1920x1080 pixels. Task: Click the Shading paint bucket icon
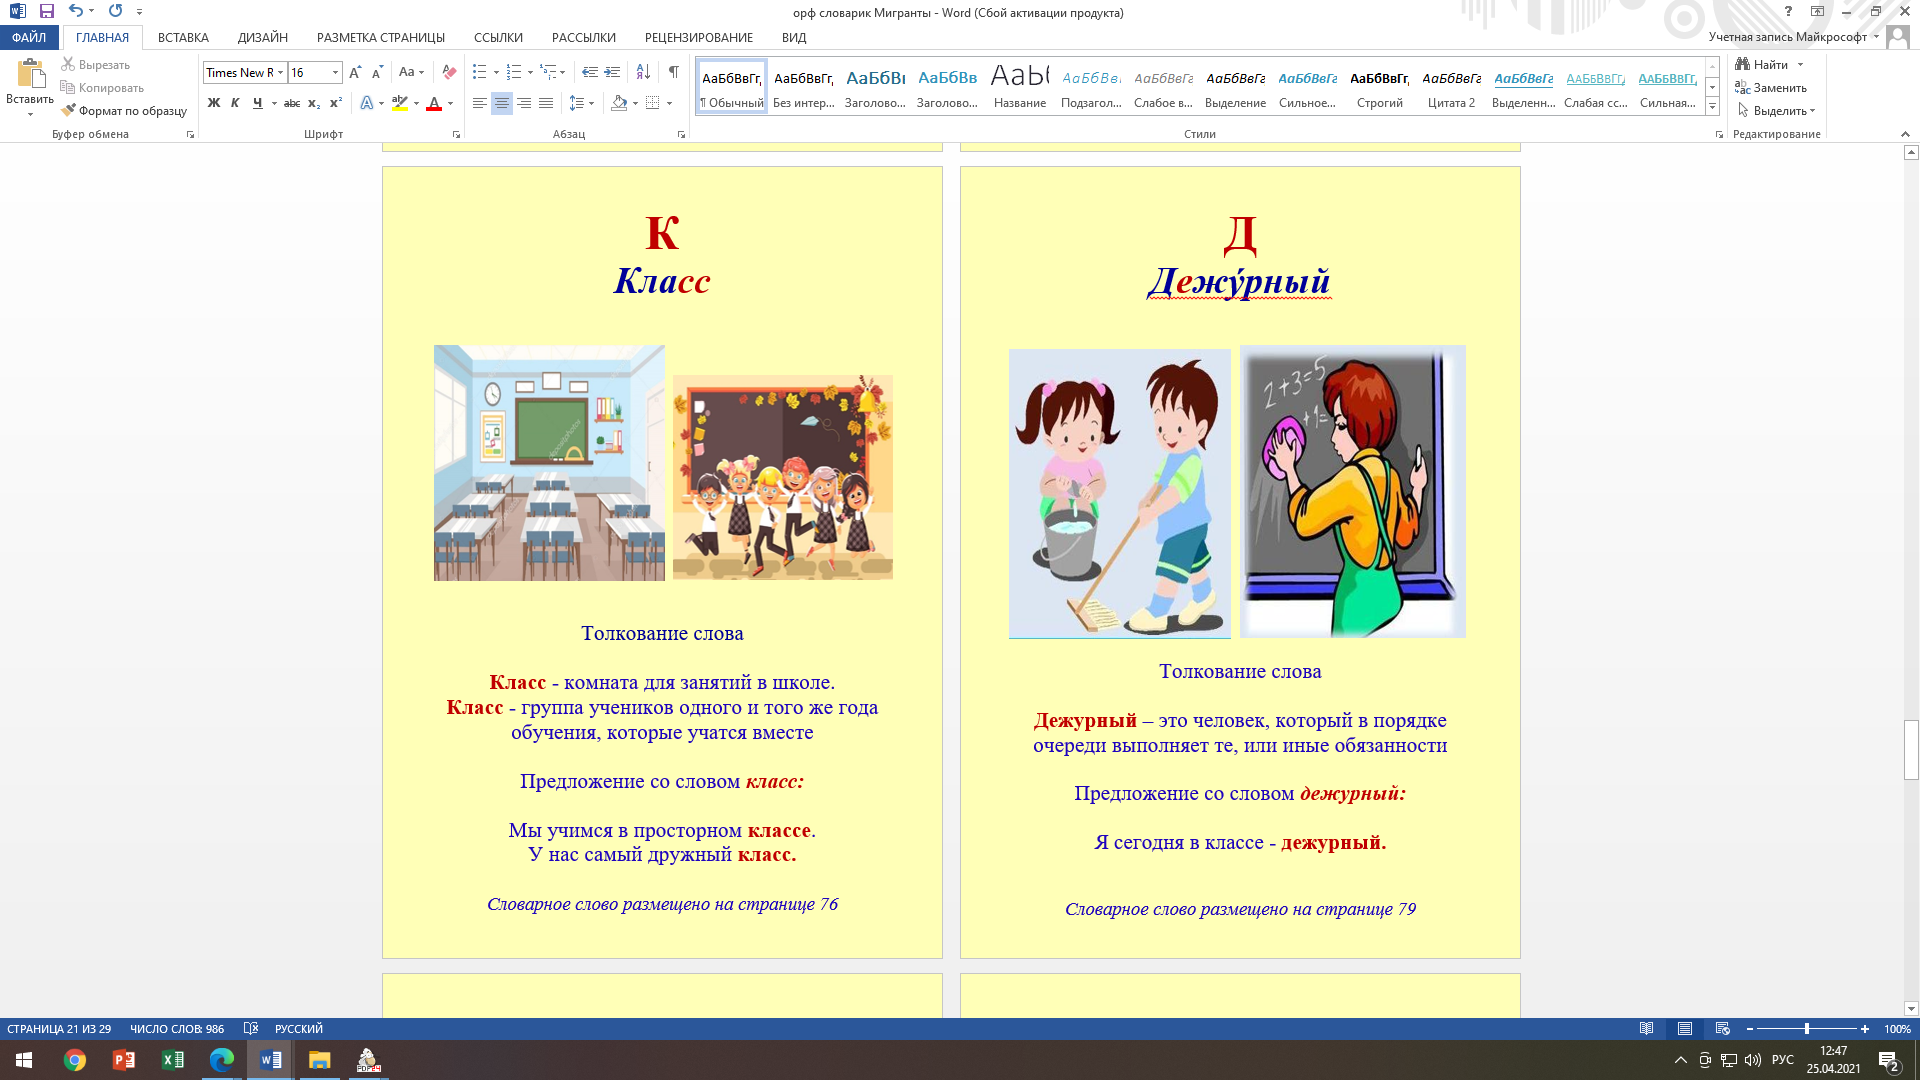coord(620,103)
